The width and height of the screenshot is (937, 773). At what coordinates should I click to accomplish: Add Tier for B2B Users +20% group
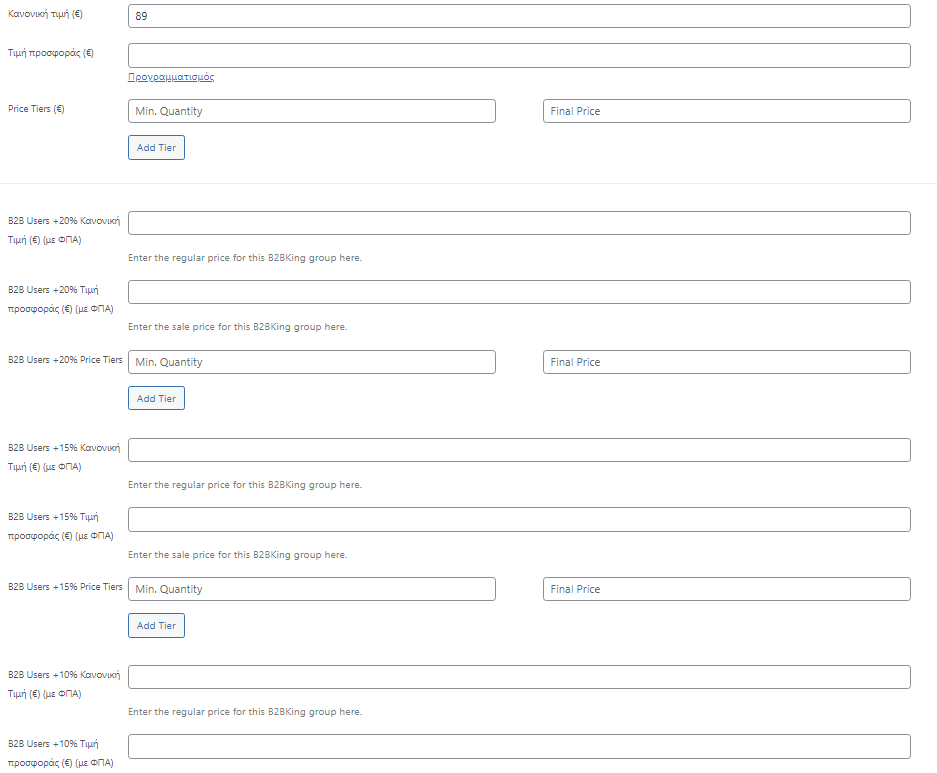coord(157,398)
